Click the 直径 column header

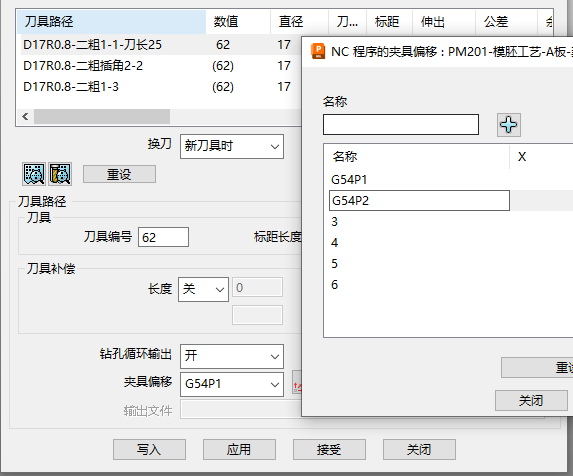click(299, 22)
